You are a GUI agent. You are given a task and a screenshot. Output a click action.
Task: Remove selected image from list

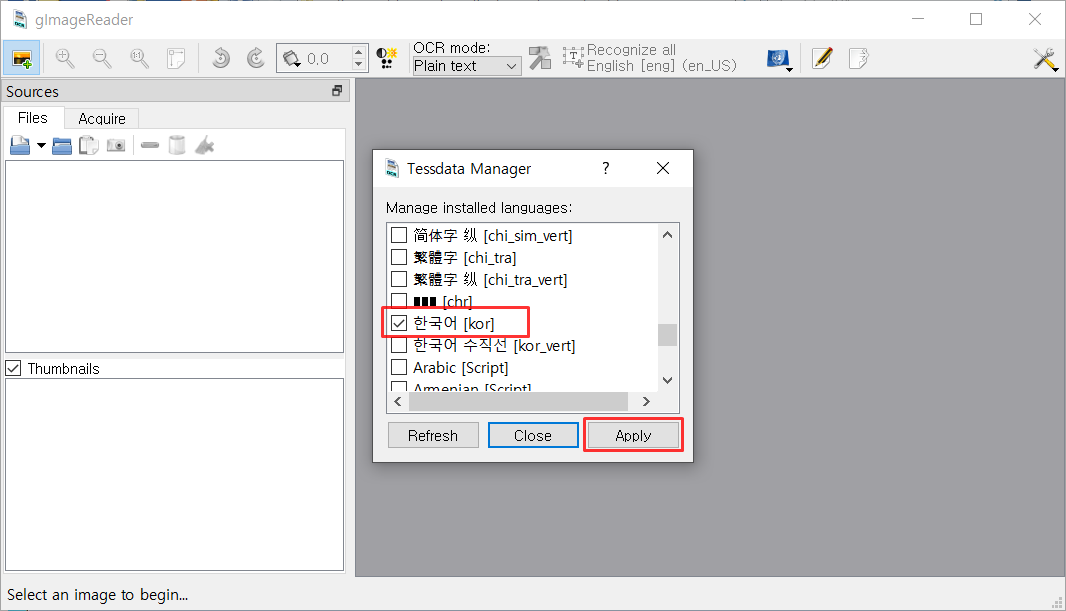pyautogui.click(x=150, y=145)
